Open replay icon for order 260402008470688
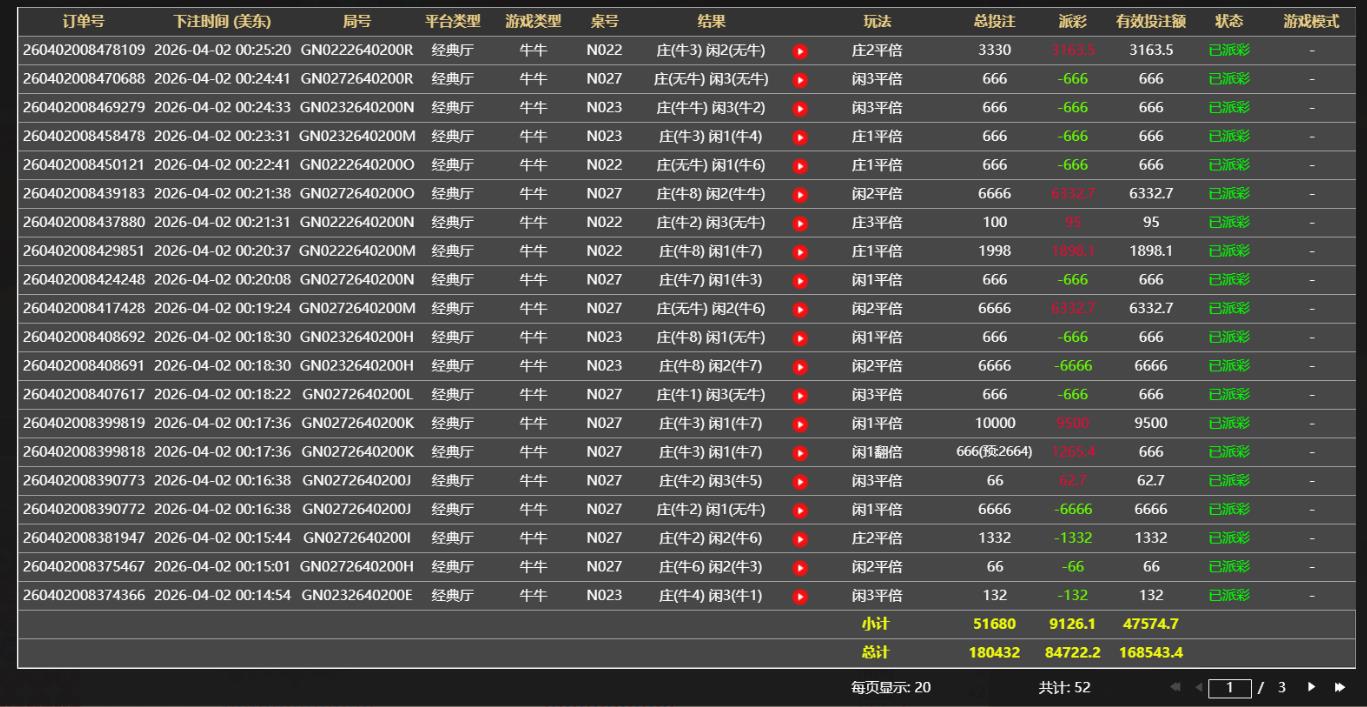Screen dimensions: 1367x707 (800, 79)
